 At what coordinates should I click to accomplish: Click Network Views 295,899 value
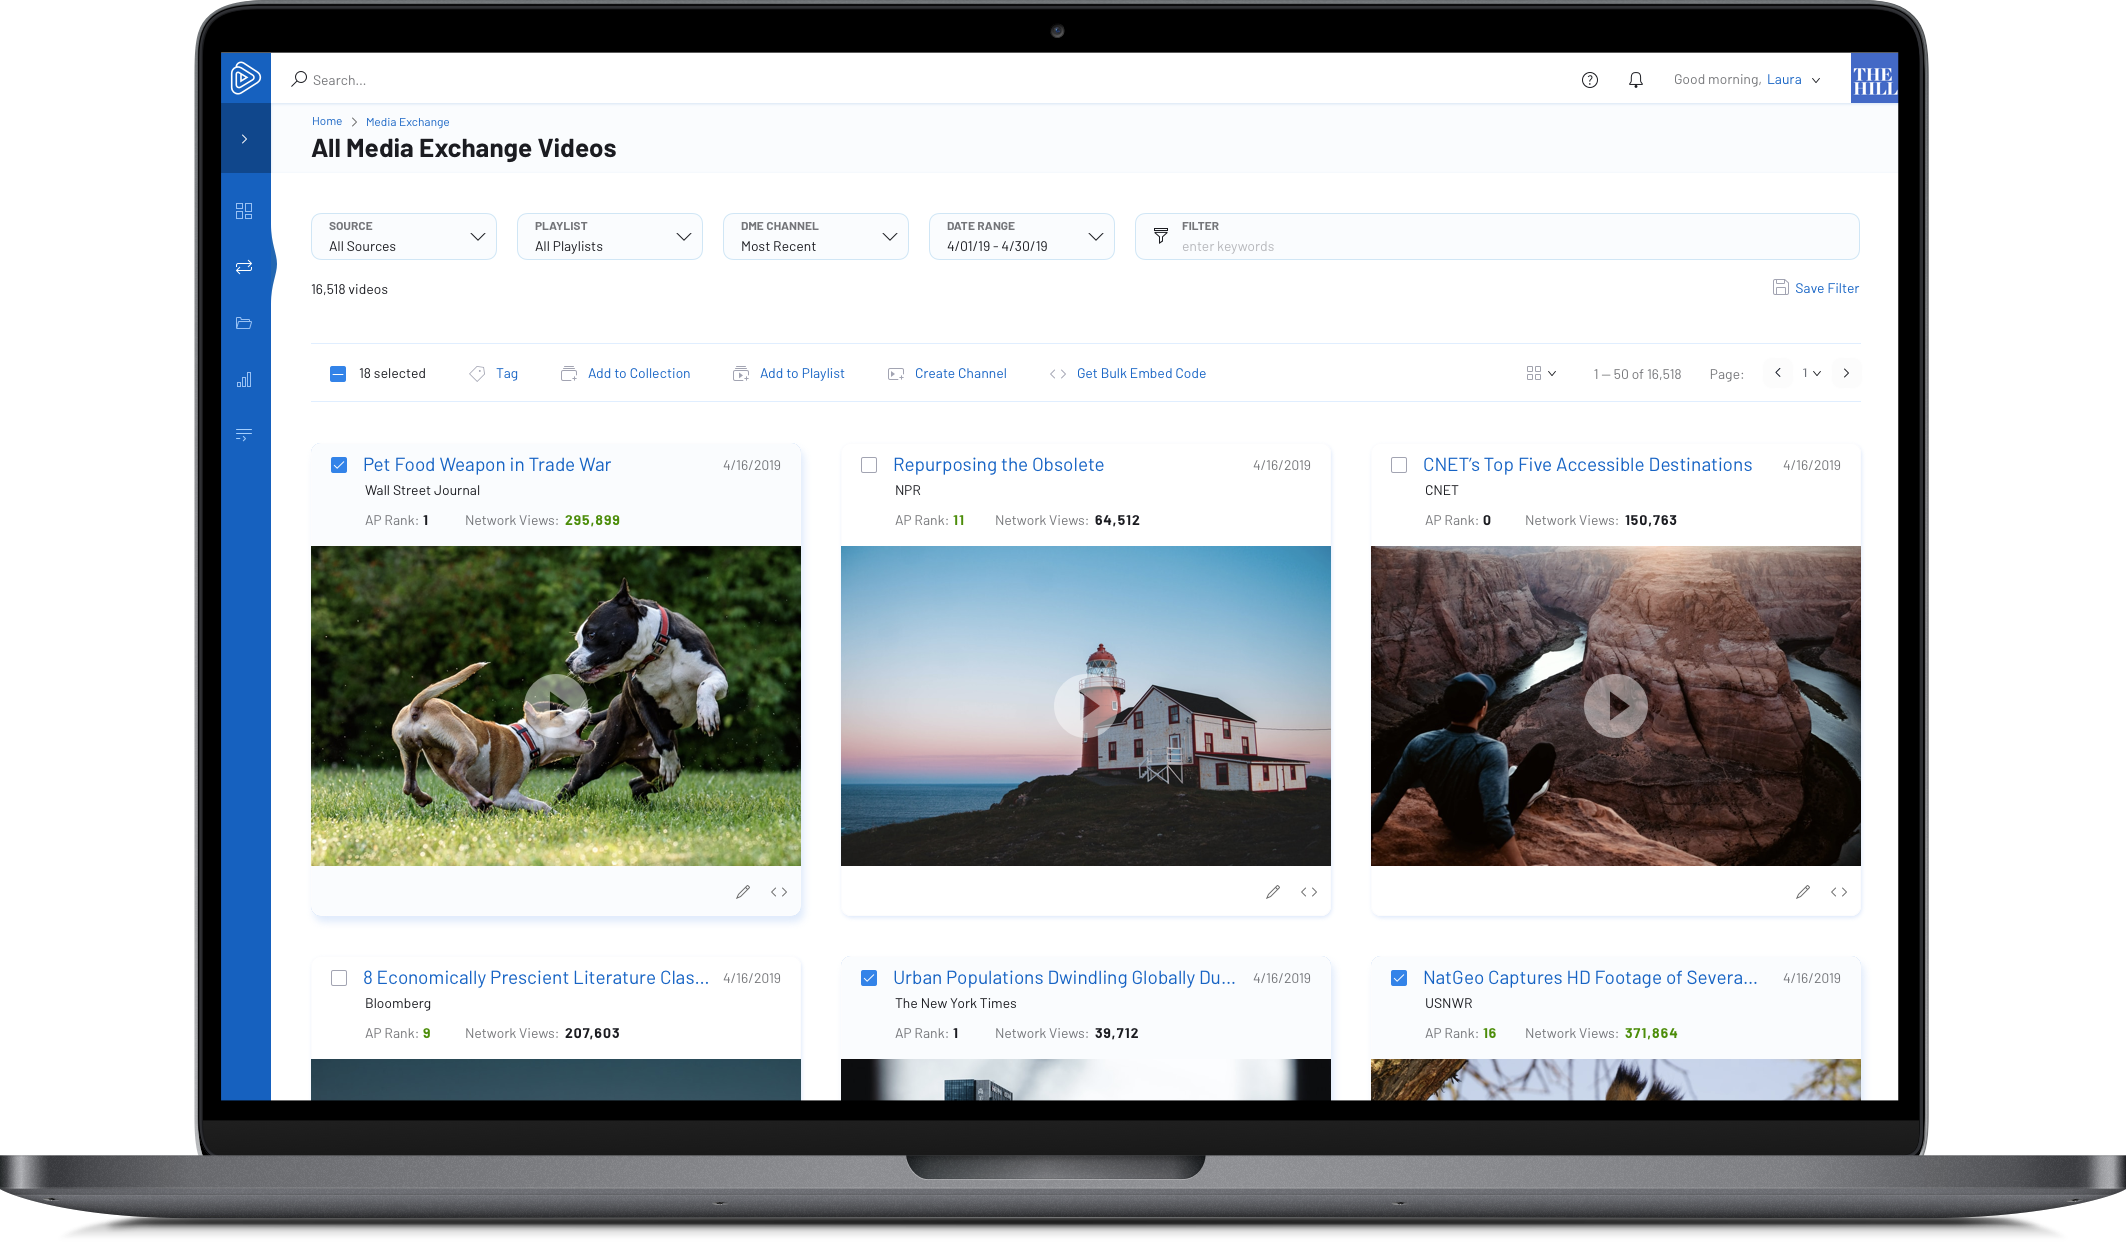pyautogui.click(x=592, y=521)
